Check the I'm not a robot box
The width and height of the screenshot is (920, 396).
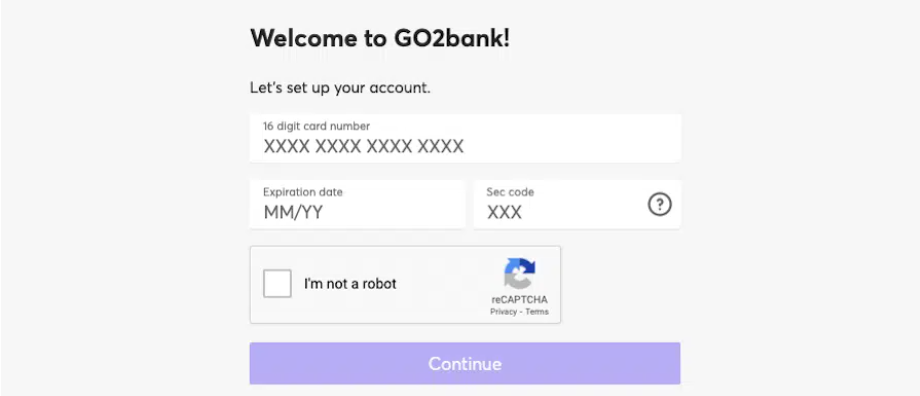tap(277, 283)
